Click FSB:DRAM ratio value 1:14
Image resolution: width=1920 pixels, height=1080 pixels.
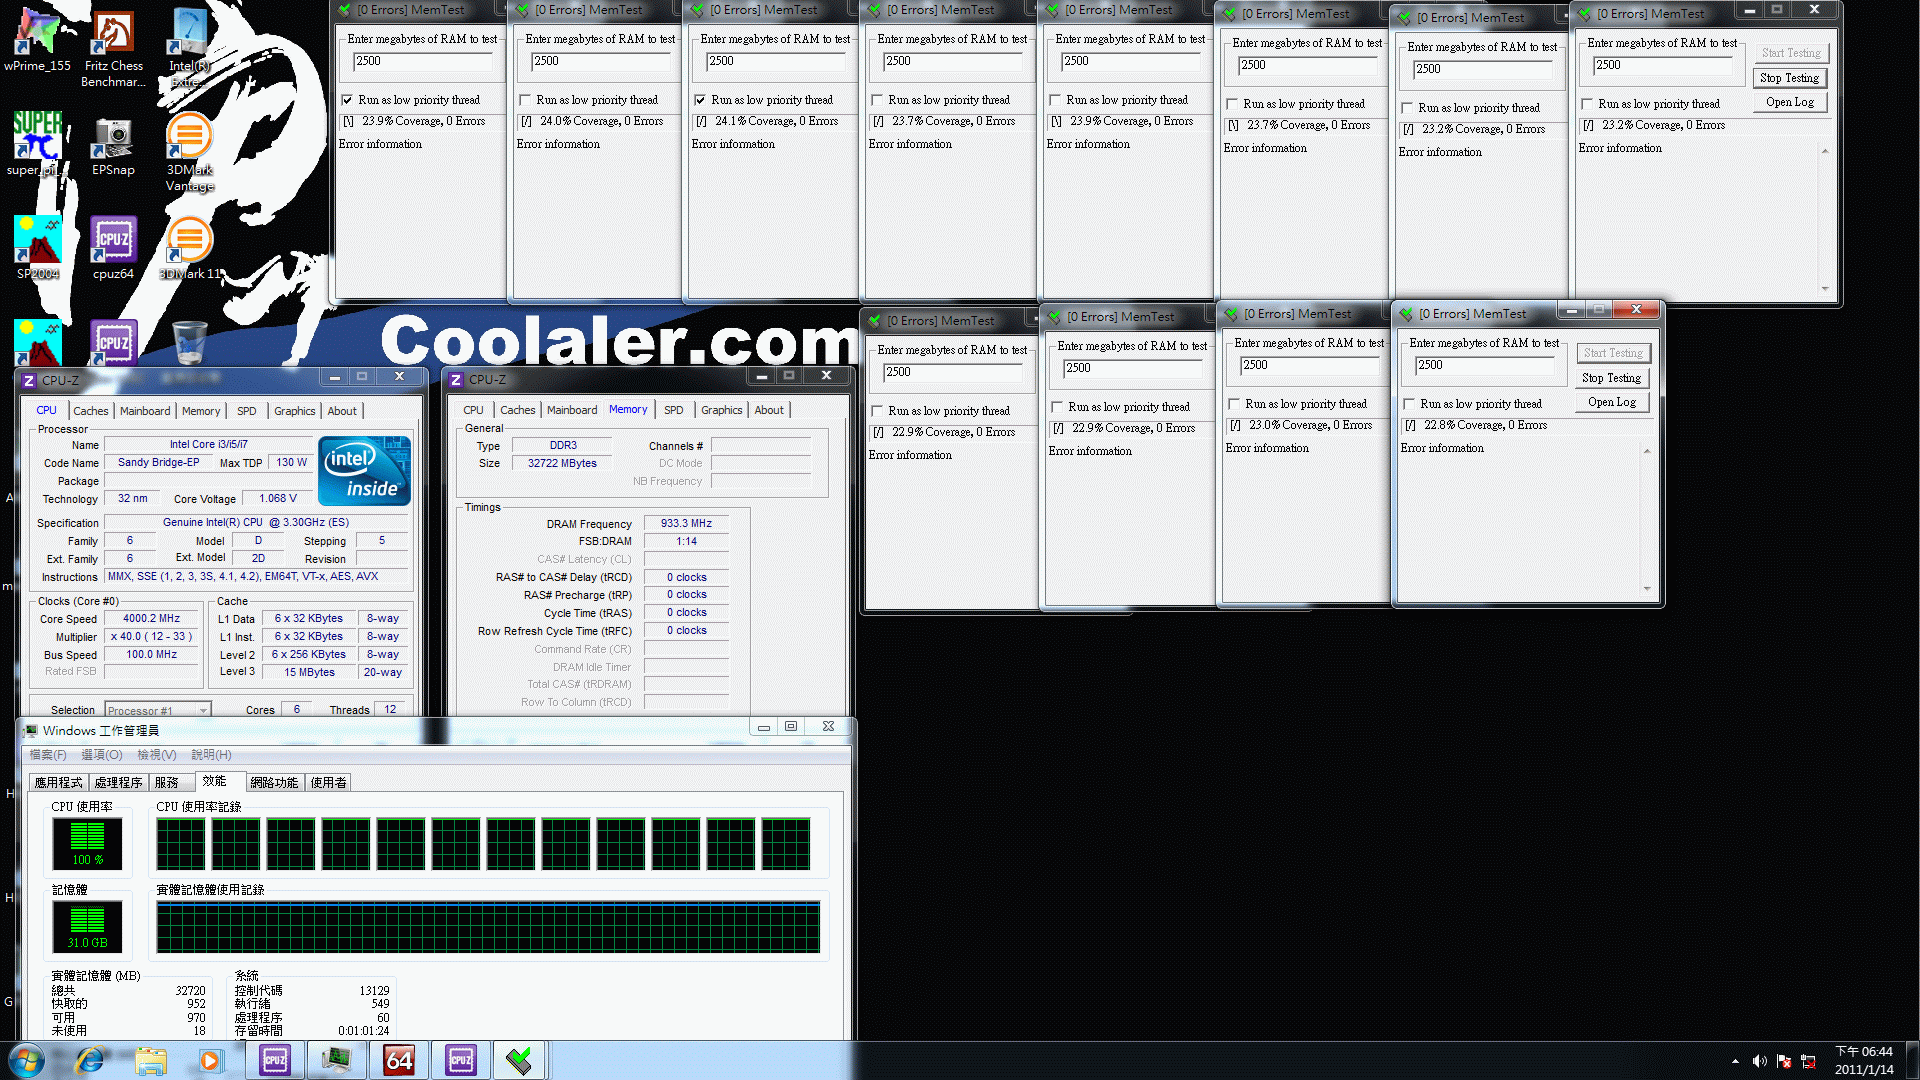click(686, 542)
